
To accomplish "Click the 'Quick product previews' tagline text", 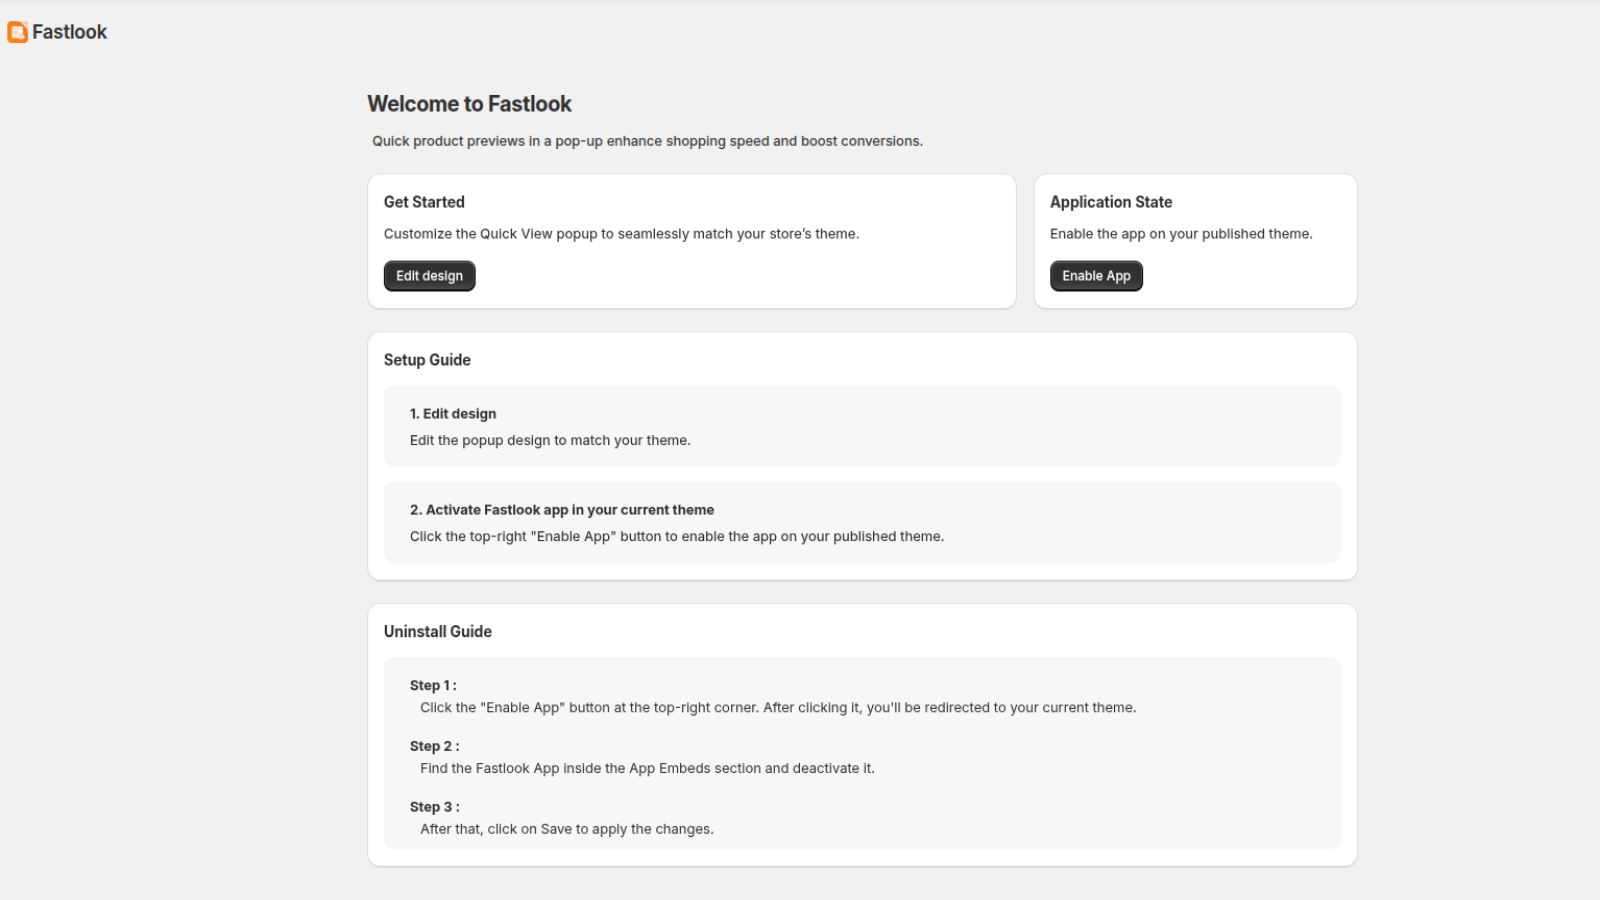I will click(x=648, y=141).
